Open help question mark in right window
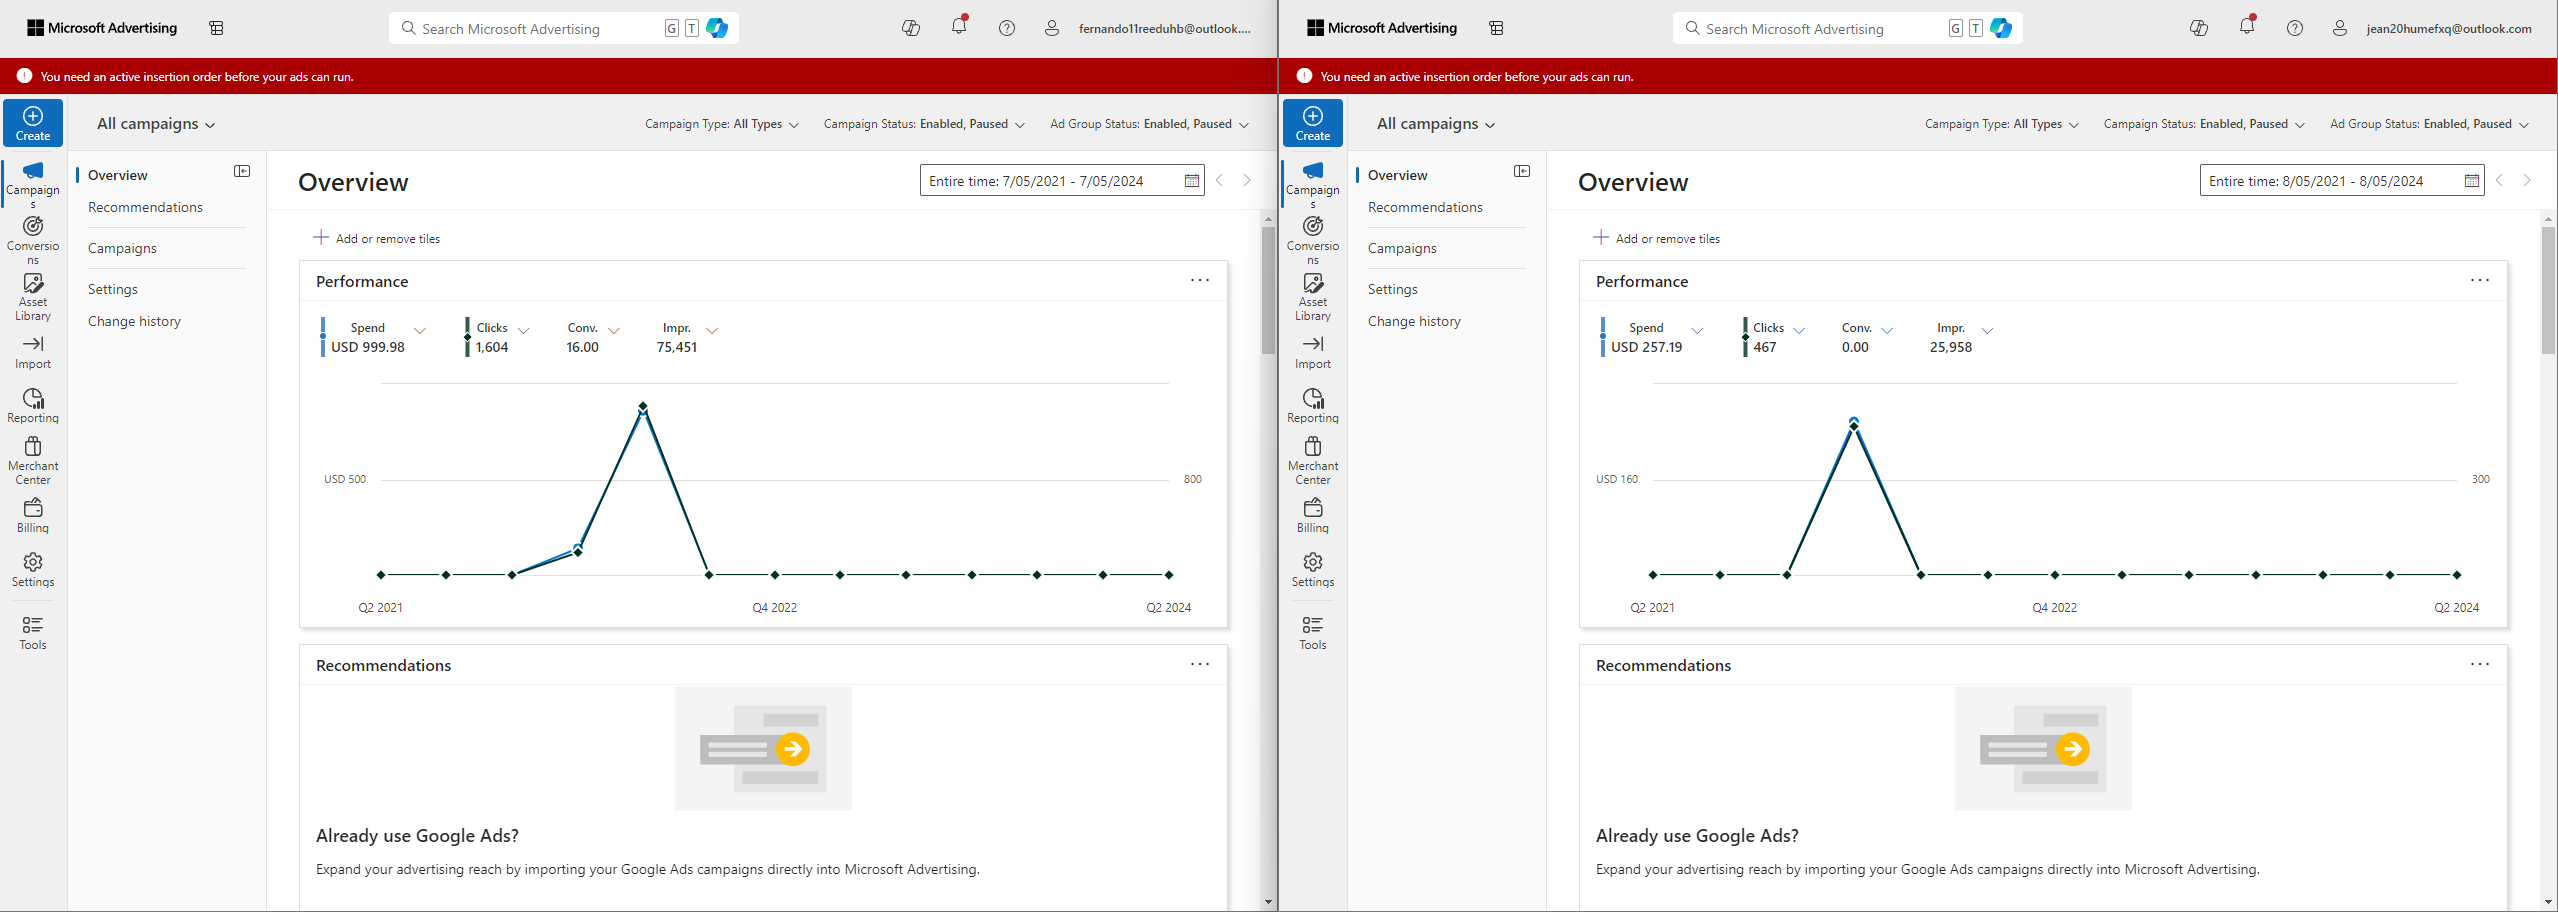2558x912 pixels. click(2295, 28)
